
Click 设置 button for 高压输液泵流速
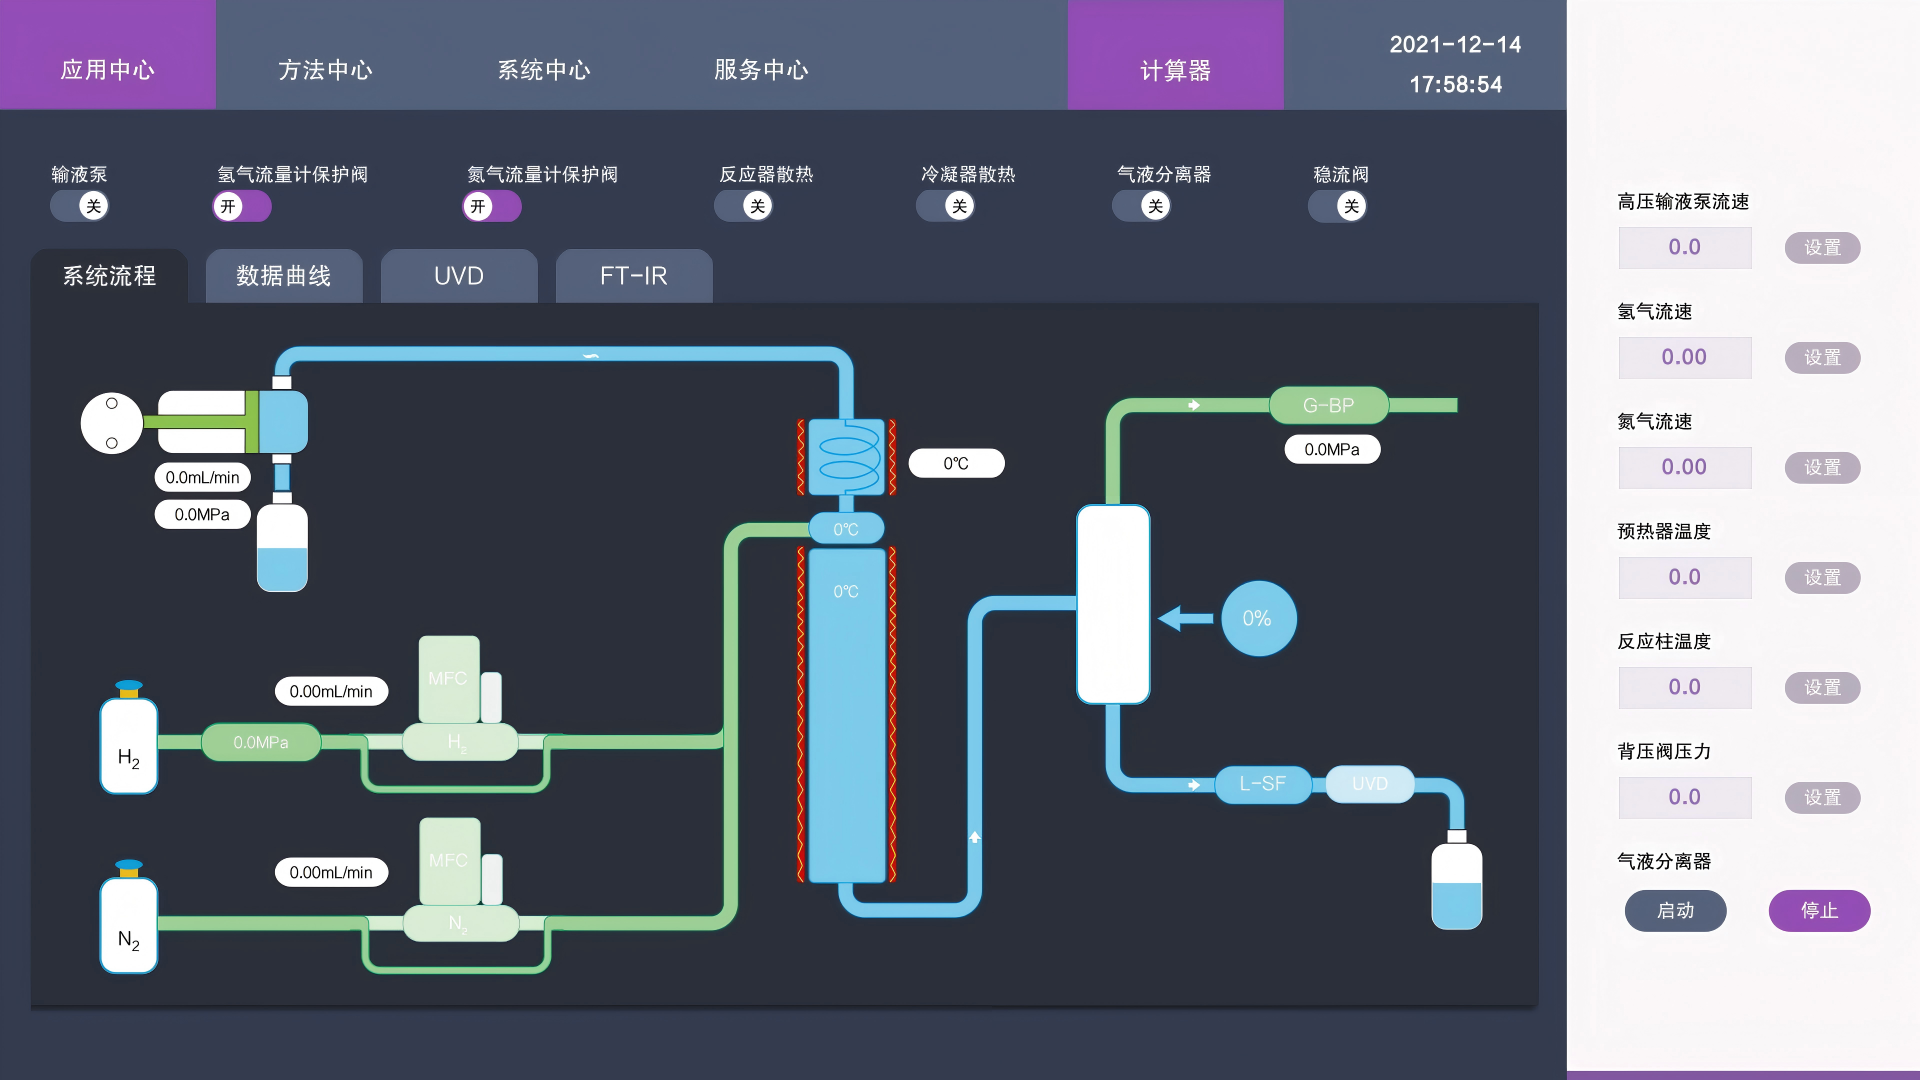(x=1821, y=248)
